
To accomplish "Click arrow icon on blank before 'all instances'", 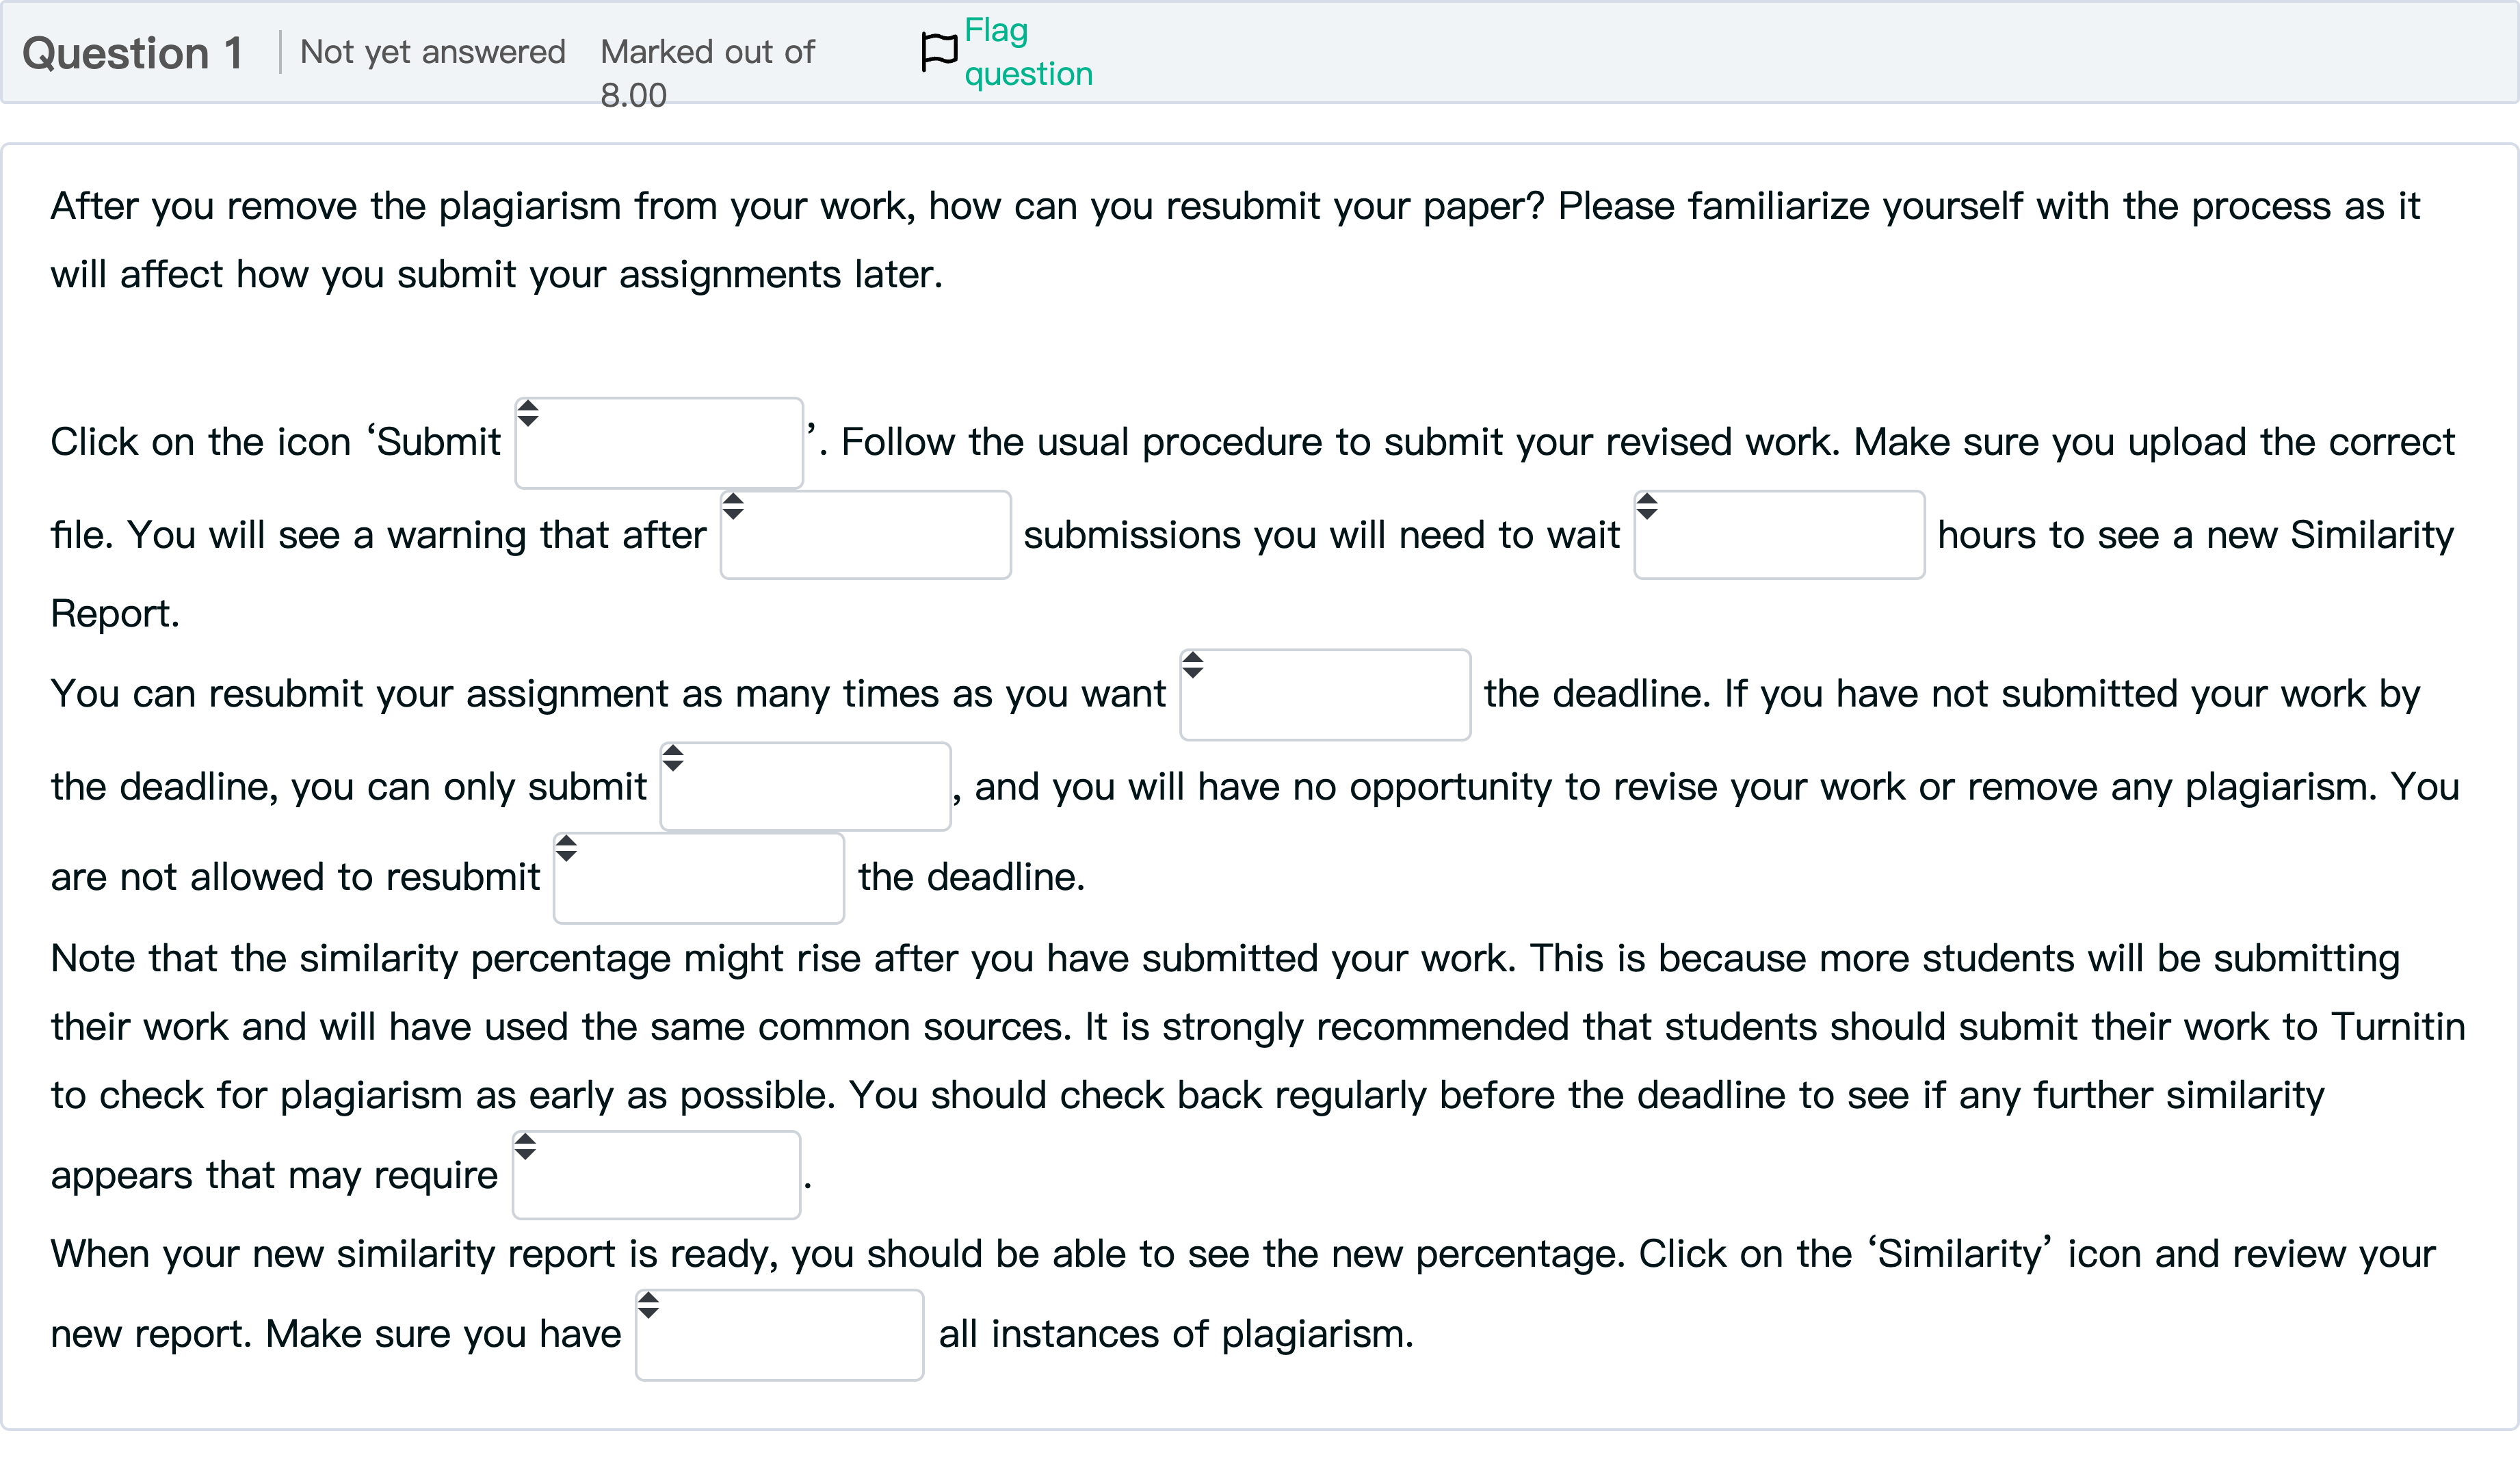I will [648, 1305].
